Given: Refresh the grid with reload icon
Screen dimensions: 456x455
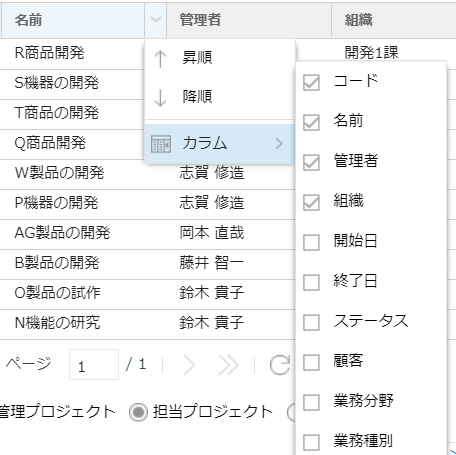Looking at the screenshot, I should click(280, 365).
